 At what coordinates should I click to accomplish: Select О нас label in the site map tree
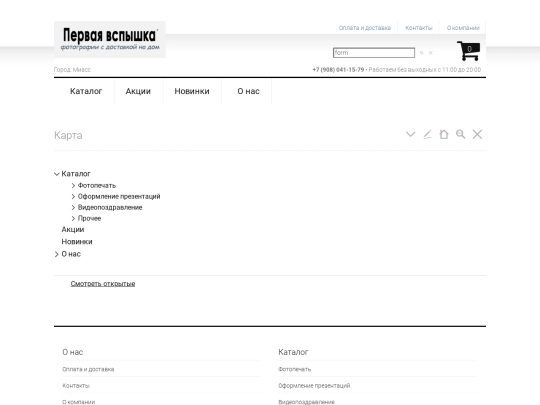(71, 254)
